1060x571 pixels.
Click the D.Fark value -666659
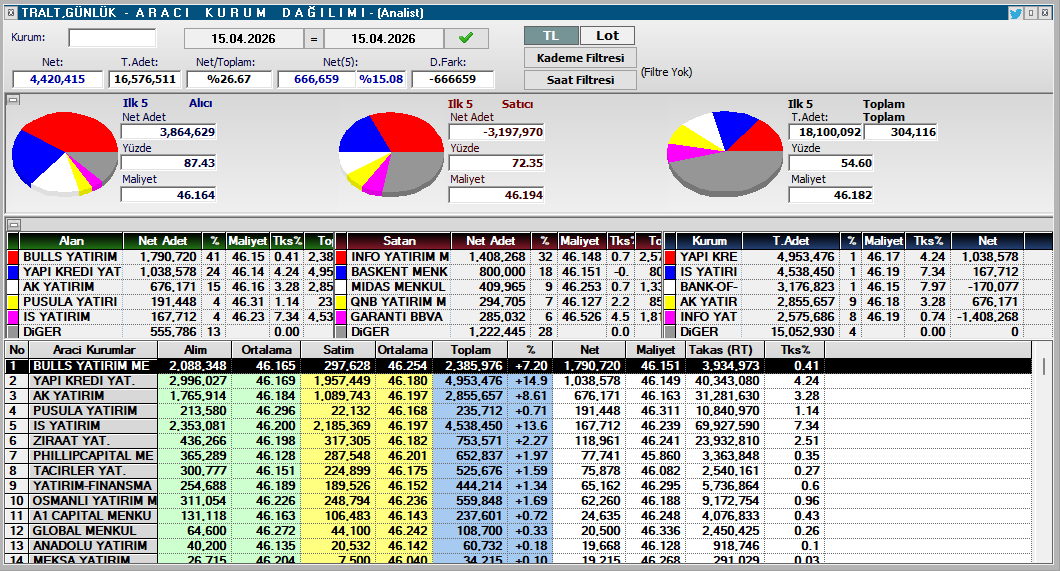pyautogui.click(x=452, y=79)
